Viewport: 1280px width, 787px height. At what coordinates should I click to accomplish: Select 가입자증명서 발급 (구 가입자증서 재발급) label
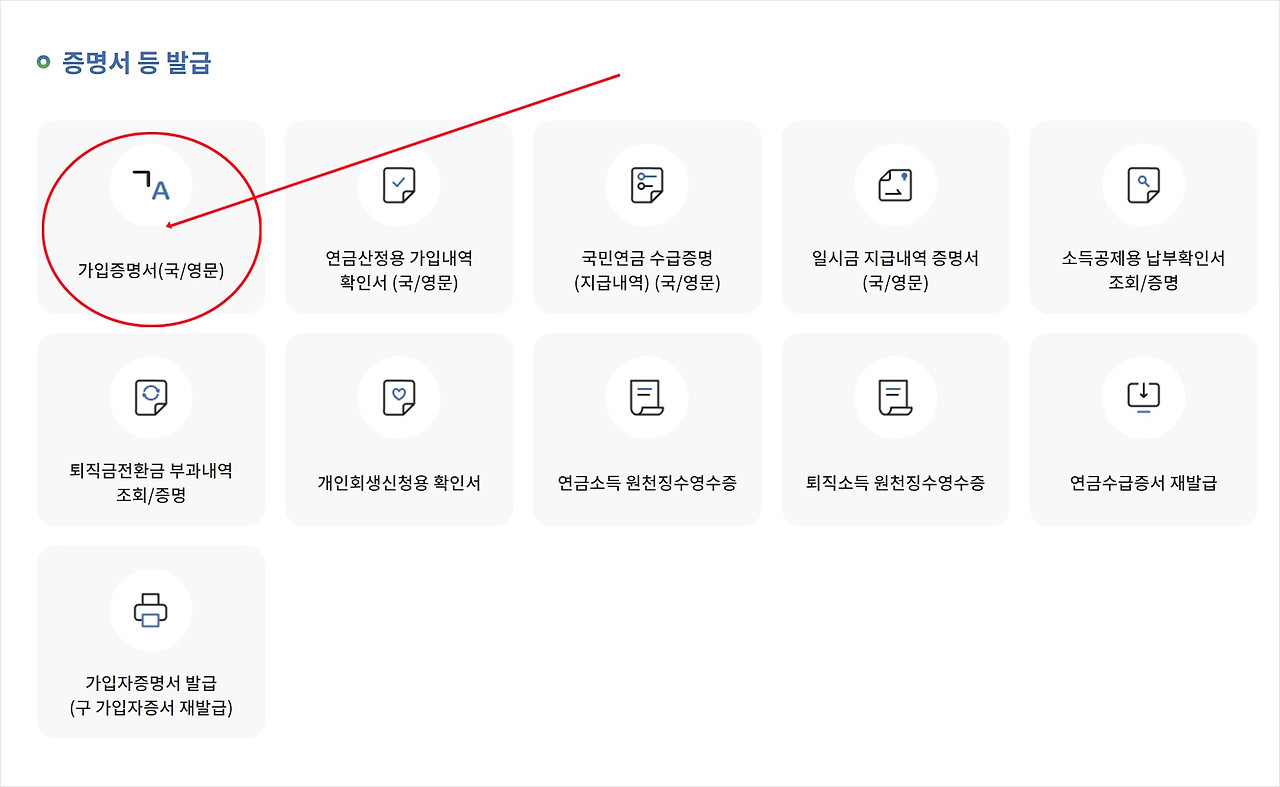pyautogui.click(x=151, y=695)
